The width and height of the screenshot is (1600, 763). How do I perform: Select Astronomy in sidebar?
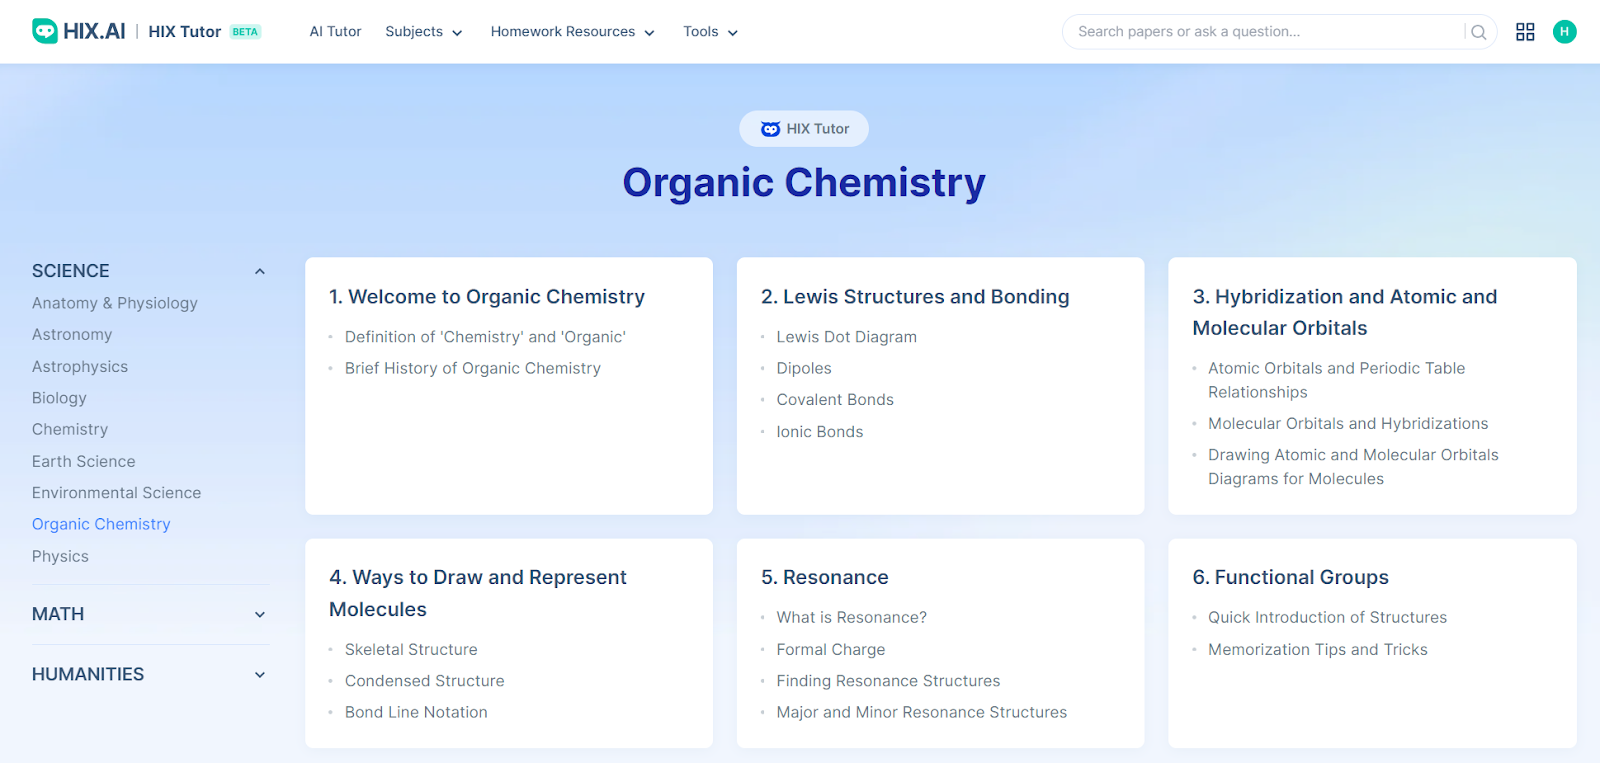[72, 335]
